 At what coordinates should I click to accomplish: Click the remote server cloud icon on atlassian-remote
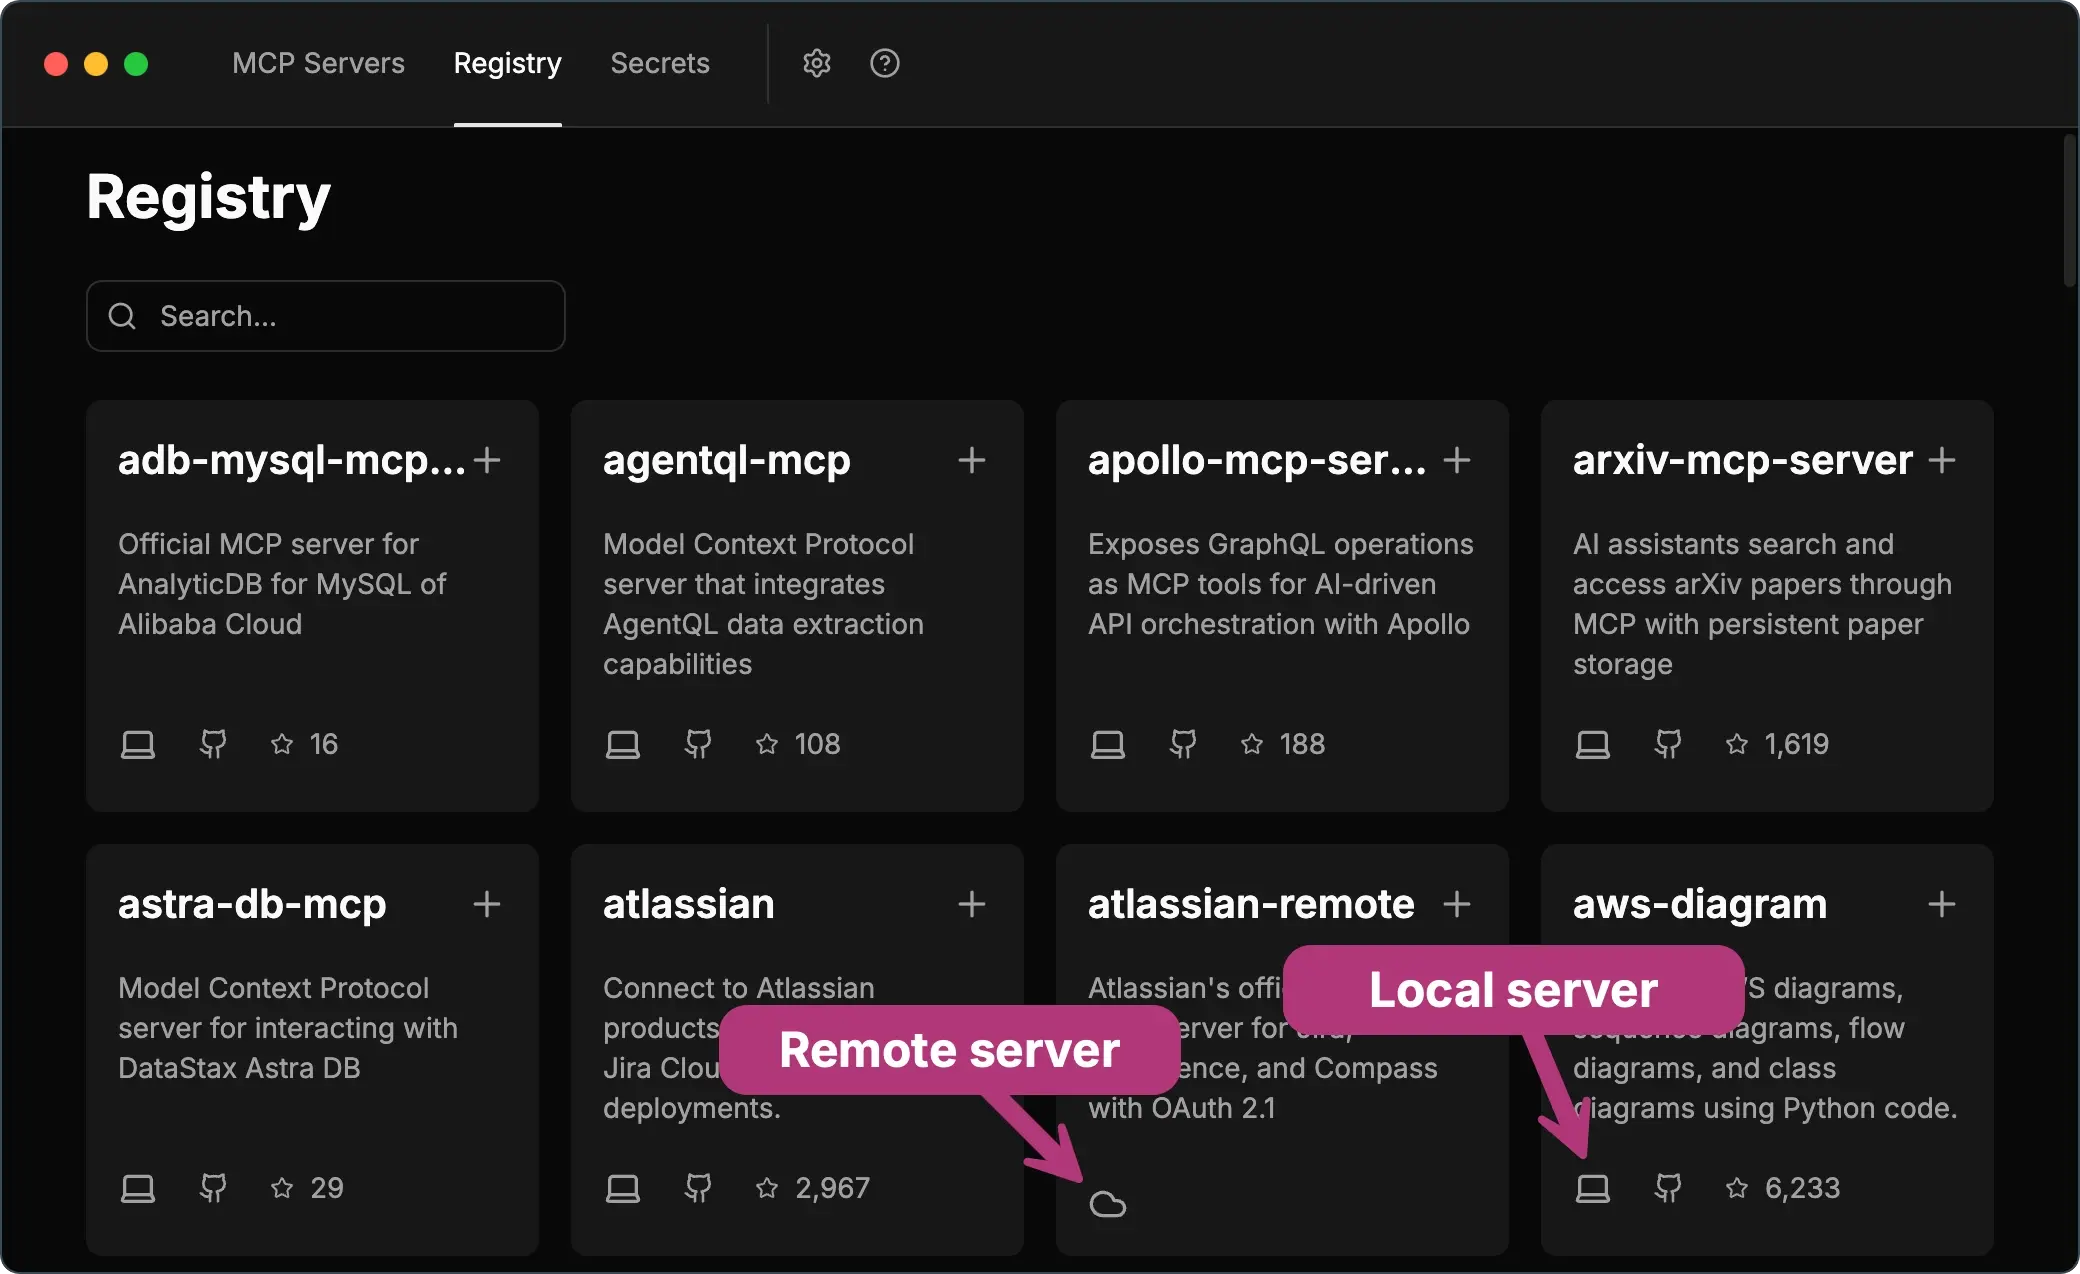tap(1109, 1204)
